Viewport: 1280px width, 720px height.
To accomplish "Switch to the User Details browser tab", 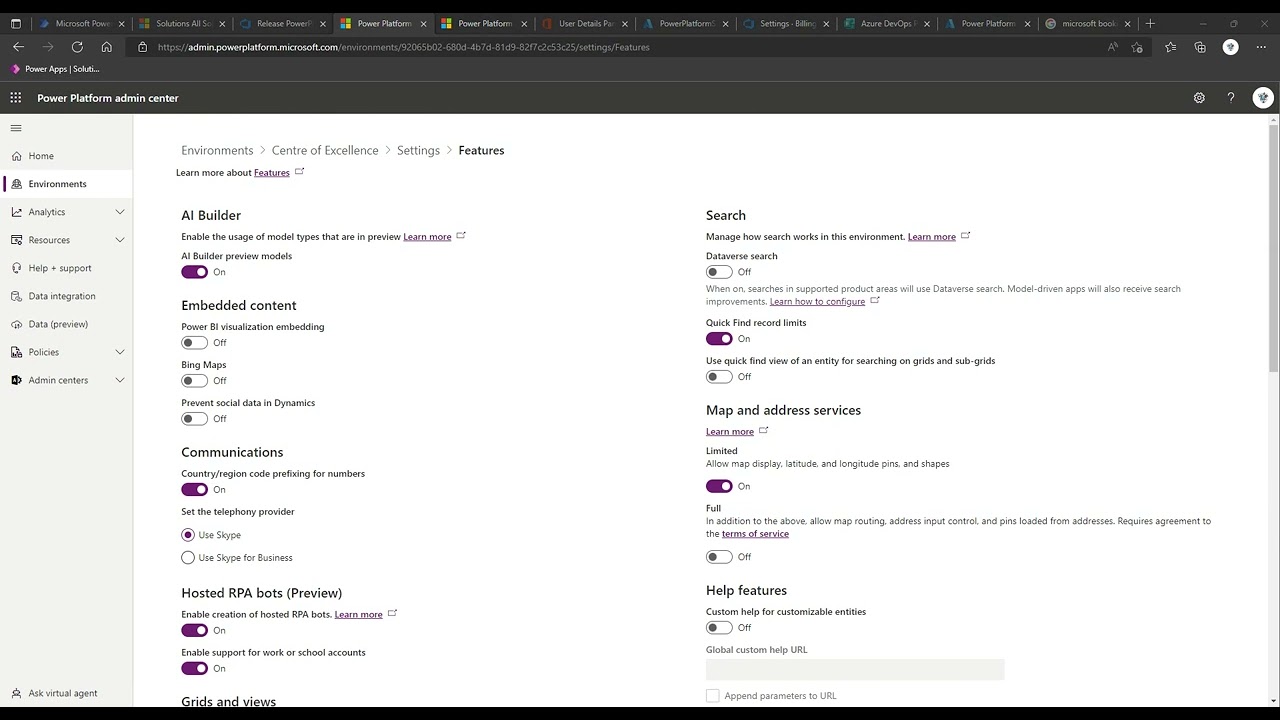I will click(x=584, y=23).
